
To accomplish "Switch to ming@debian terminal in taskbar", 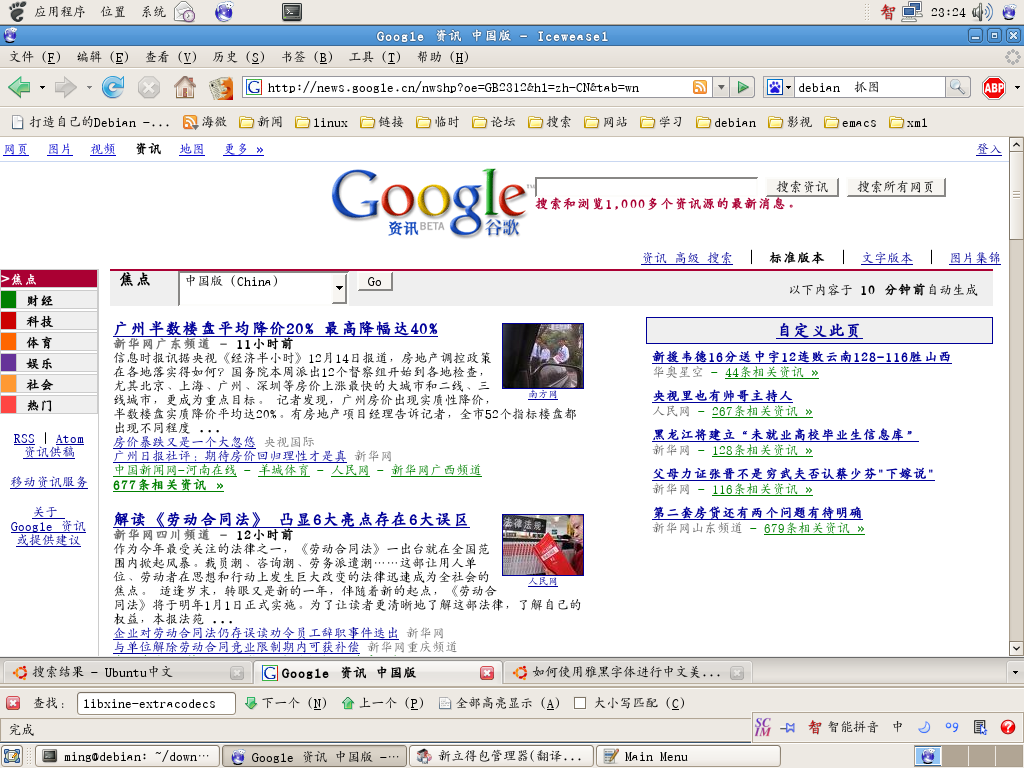I will 128,756.
